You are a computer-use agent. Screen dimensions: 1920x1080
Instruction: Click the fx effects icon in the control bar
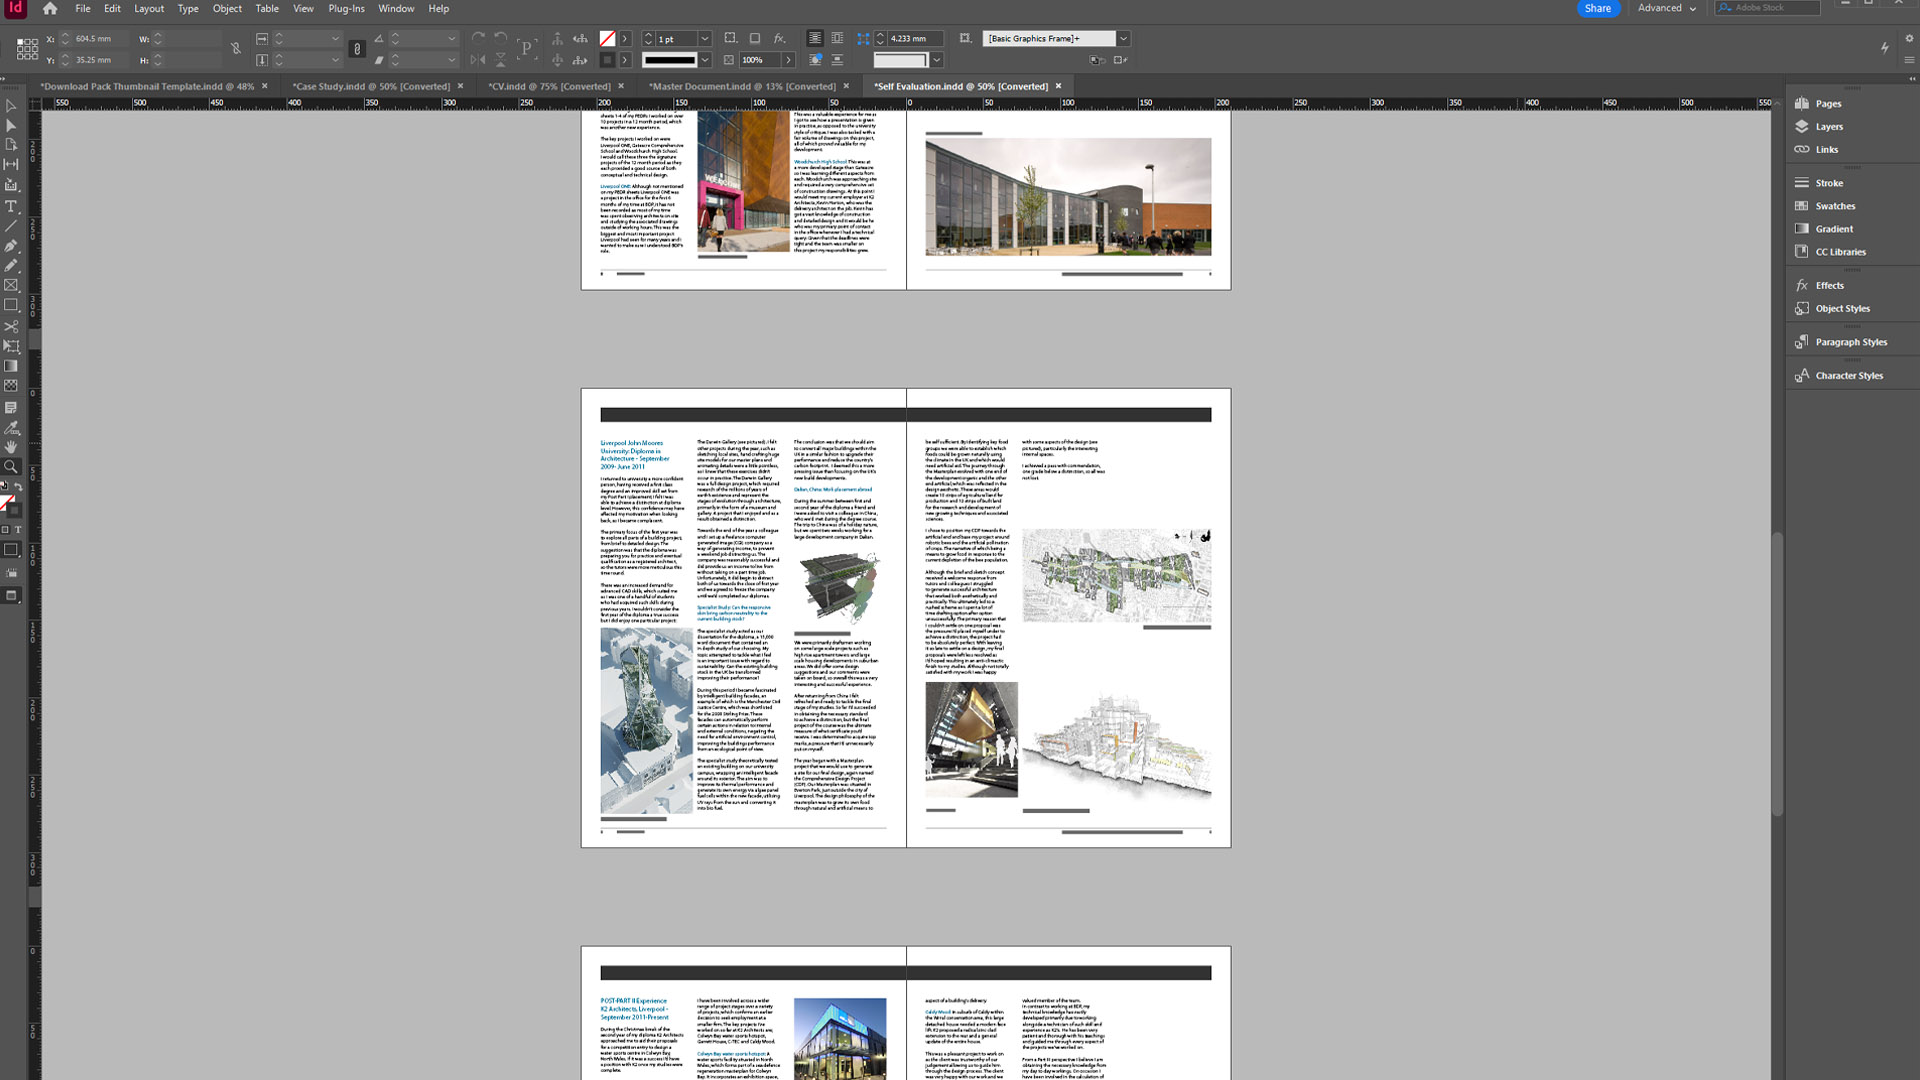(780, 38)
